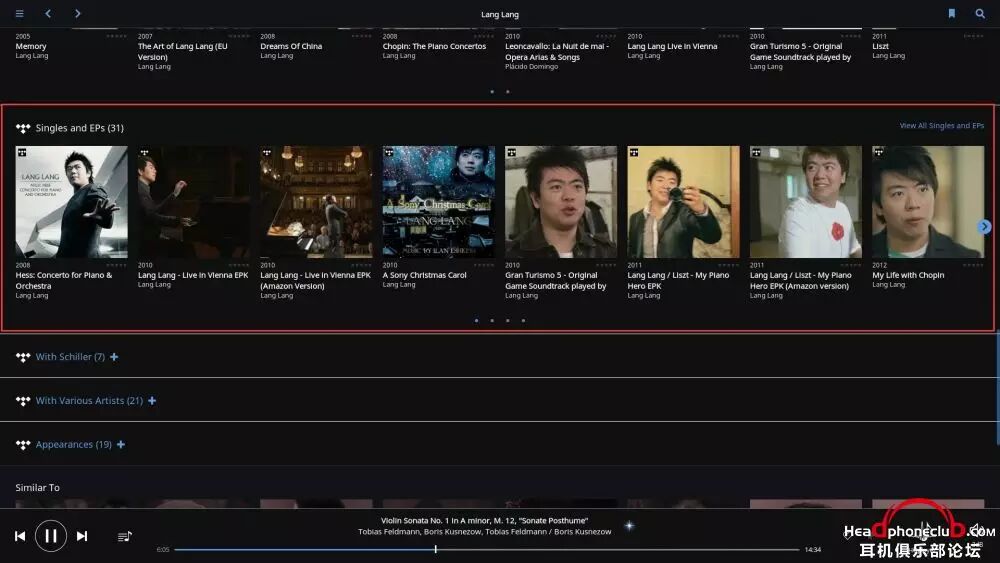
Task: Click the bookmark icon
Action: [952, 13]
